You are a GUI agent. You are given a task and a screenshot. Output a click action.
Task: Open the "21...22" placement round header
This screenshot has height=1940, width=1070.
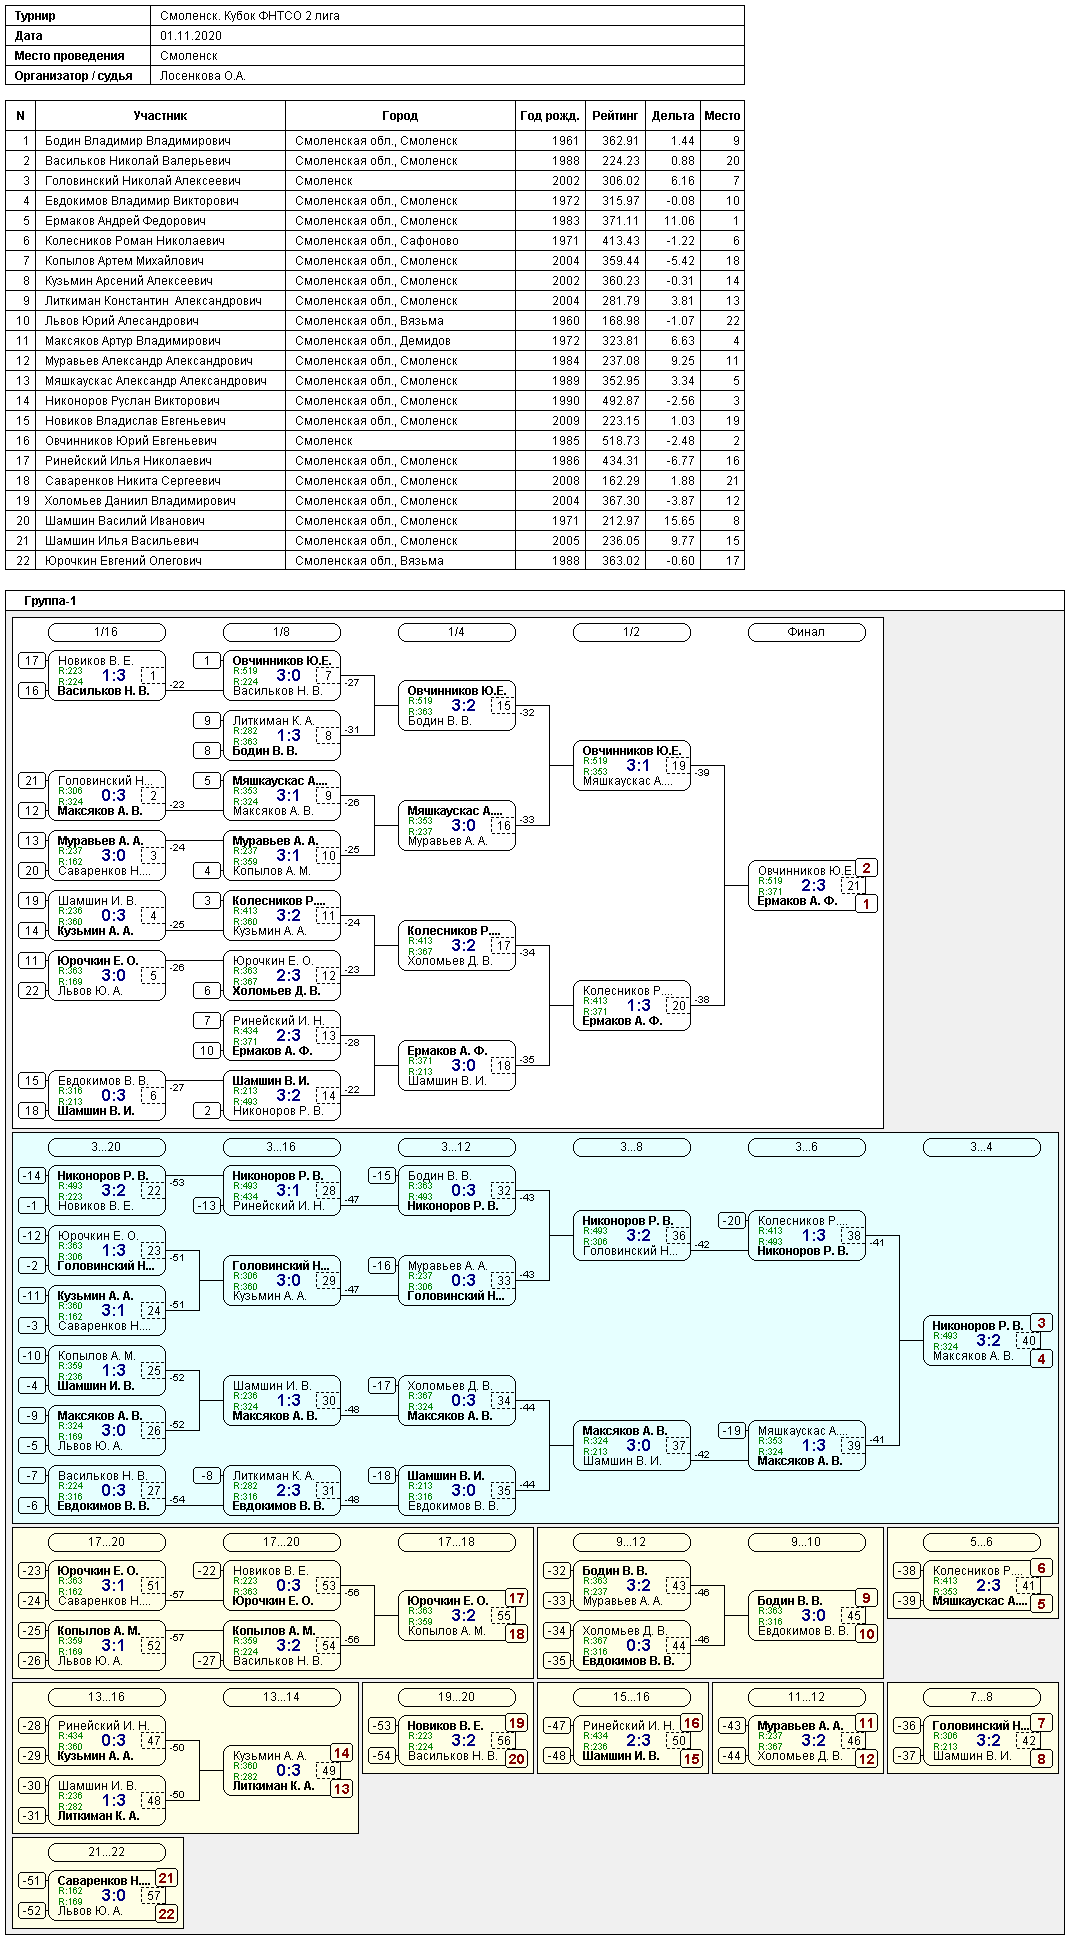tap(106, 1852)
